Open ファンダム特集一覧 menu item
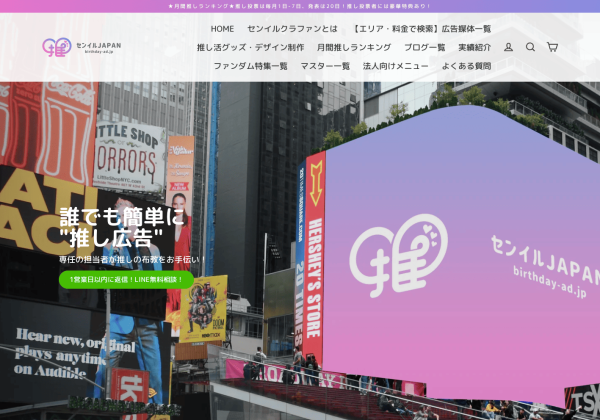This screenshot has width=600, height=420. click(250, 66)
